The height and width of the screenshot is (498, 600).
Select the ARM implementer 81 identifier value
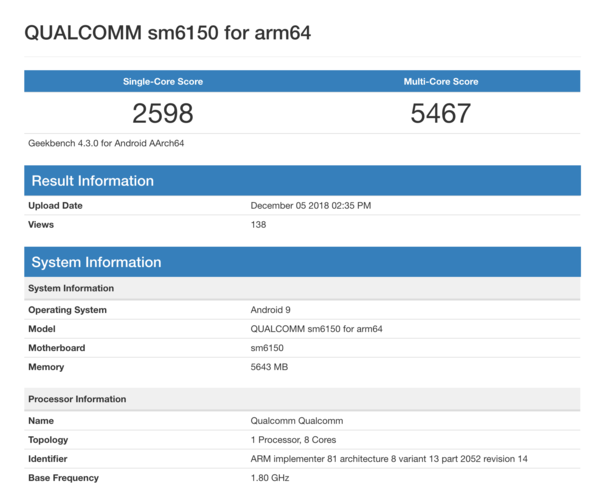click(389, 459)
